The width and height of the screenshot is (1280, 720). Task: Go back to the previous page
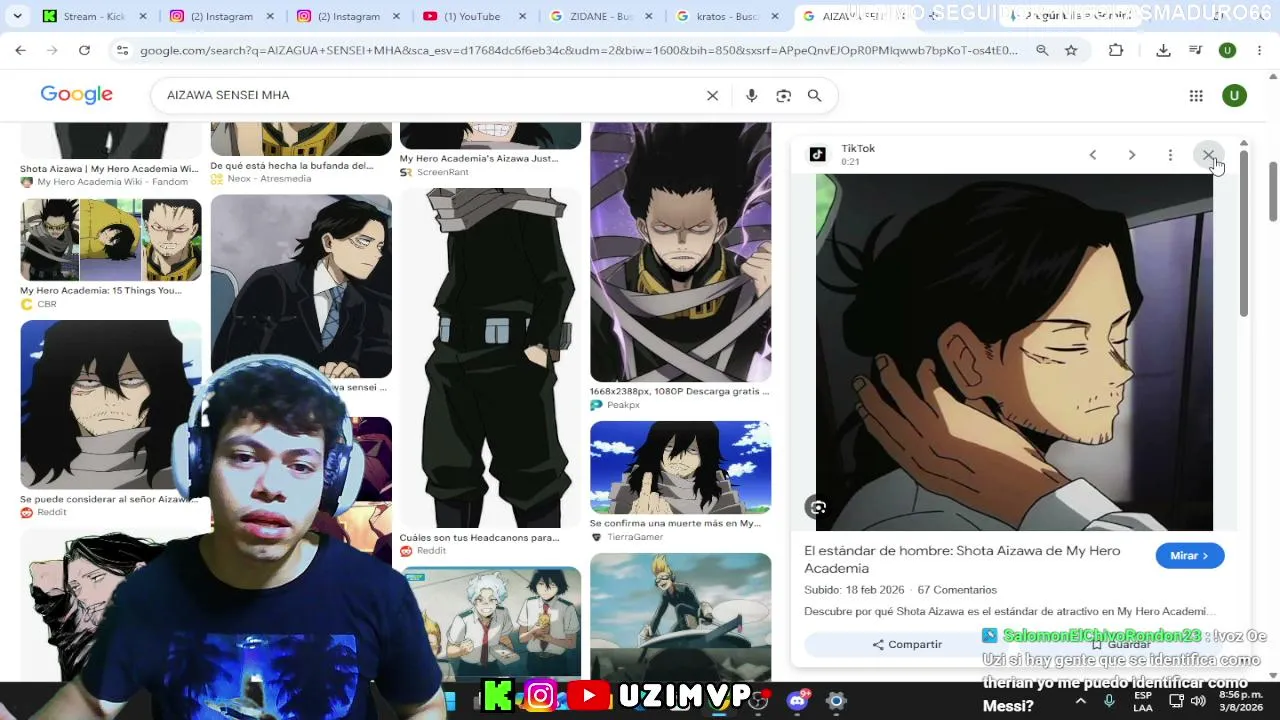click(x=21, y=50)
